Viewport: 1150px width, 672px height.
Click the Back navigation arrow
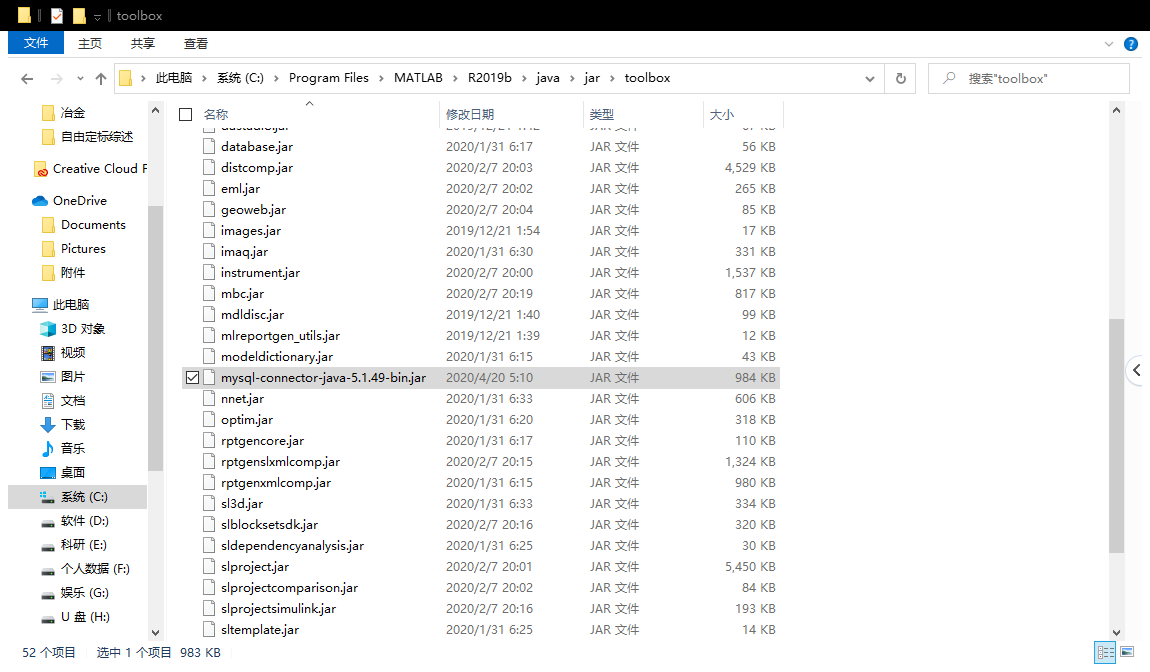[27, 78]
